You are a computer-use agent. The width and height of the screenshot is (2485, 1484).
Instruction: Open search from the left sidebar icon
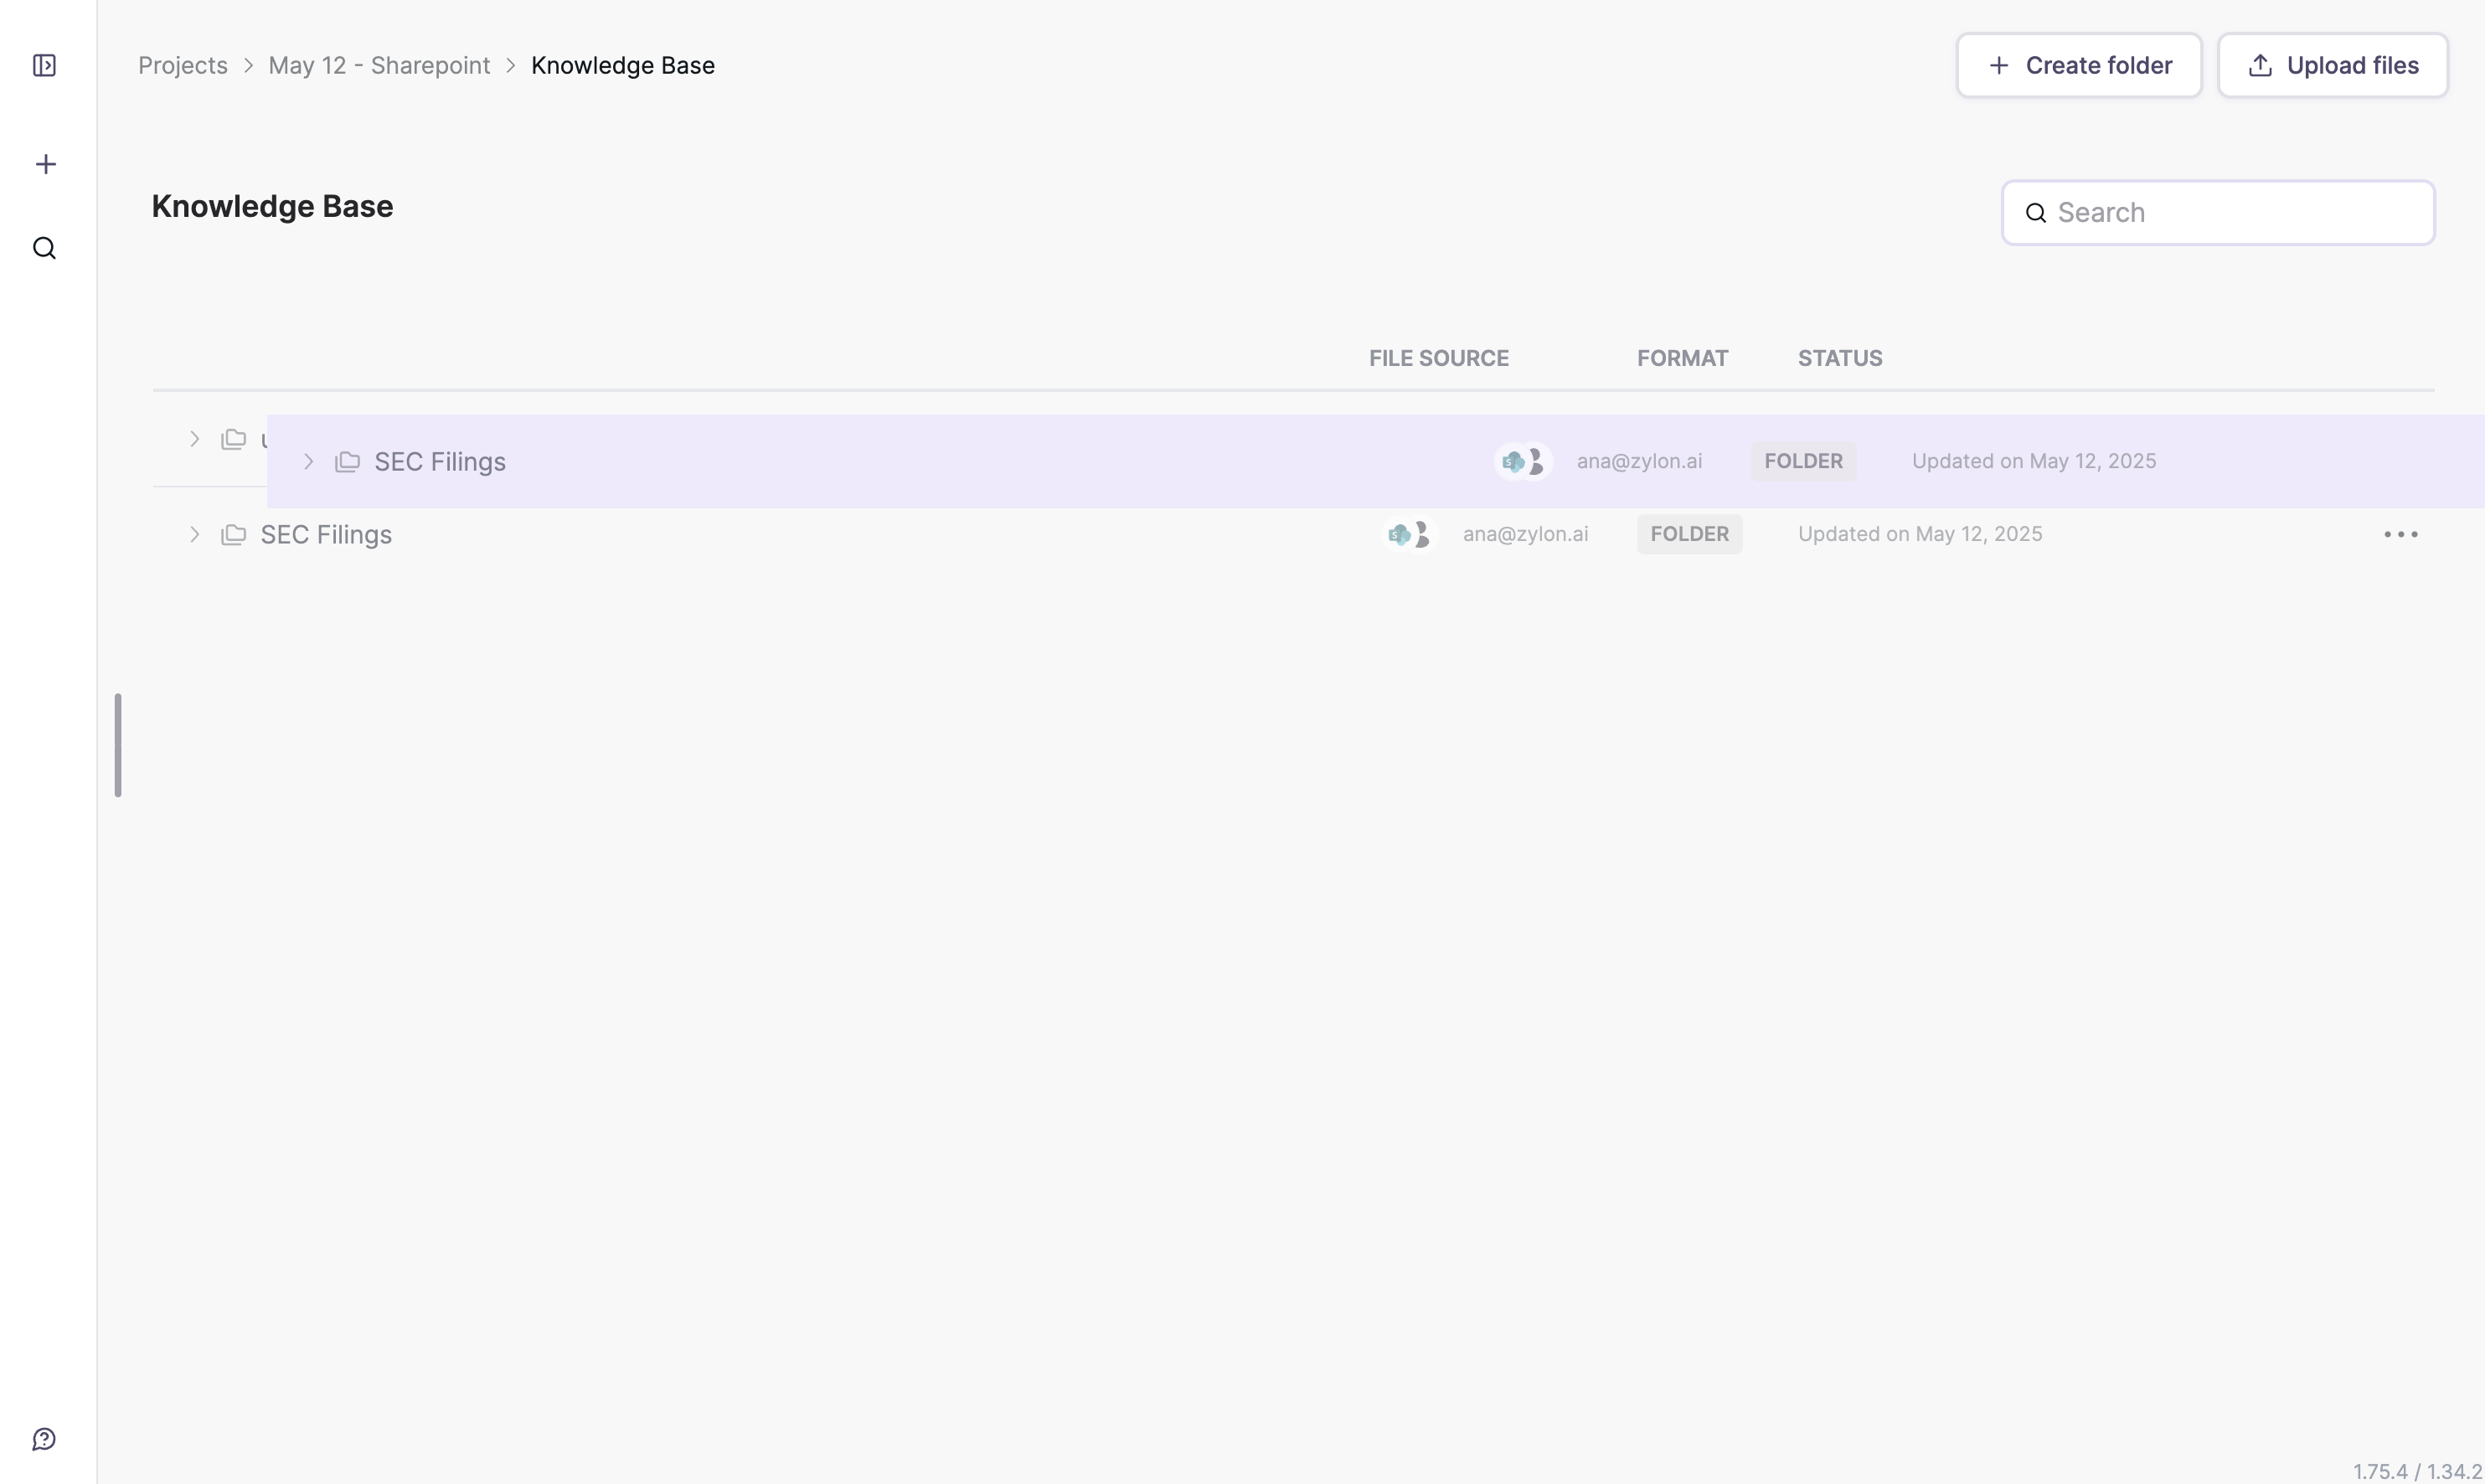pos(44,248)
